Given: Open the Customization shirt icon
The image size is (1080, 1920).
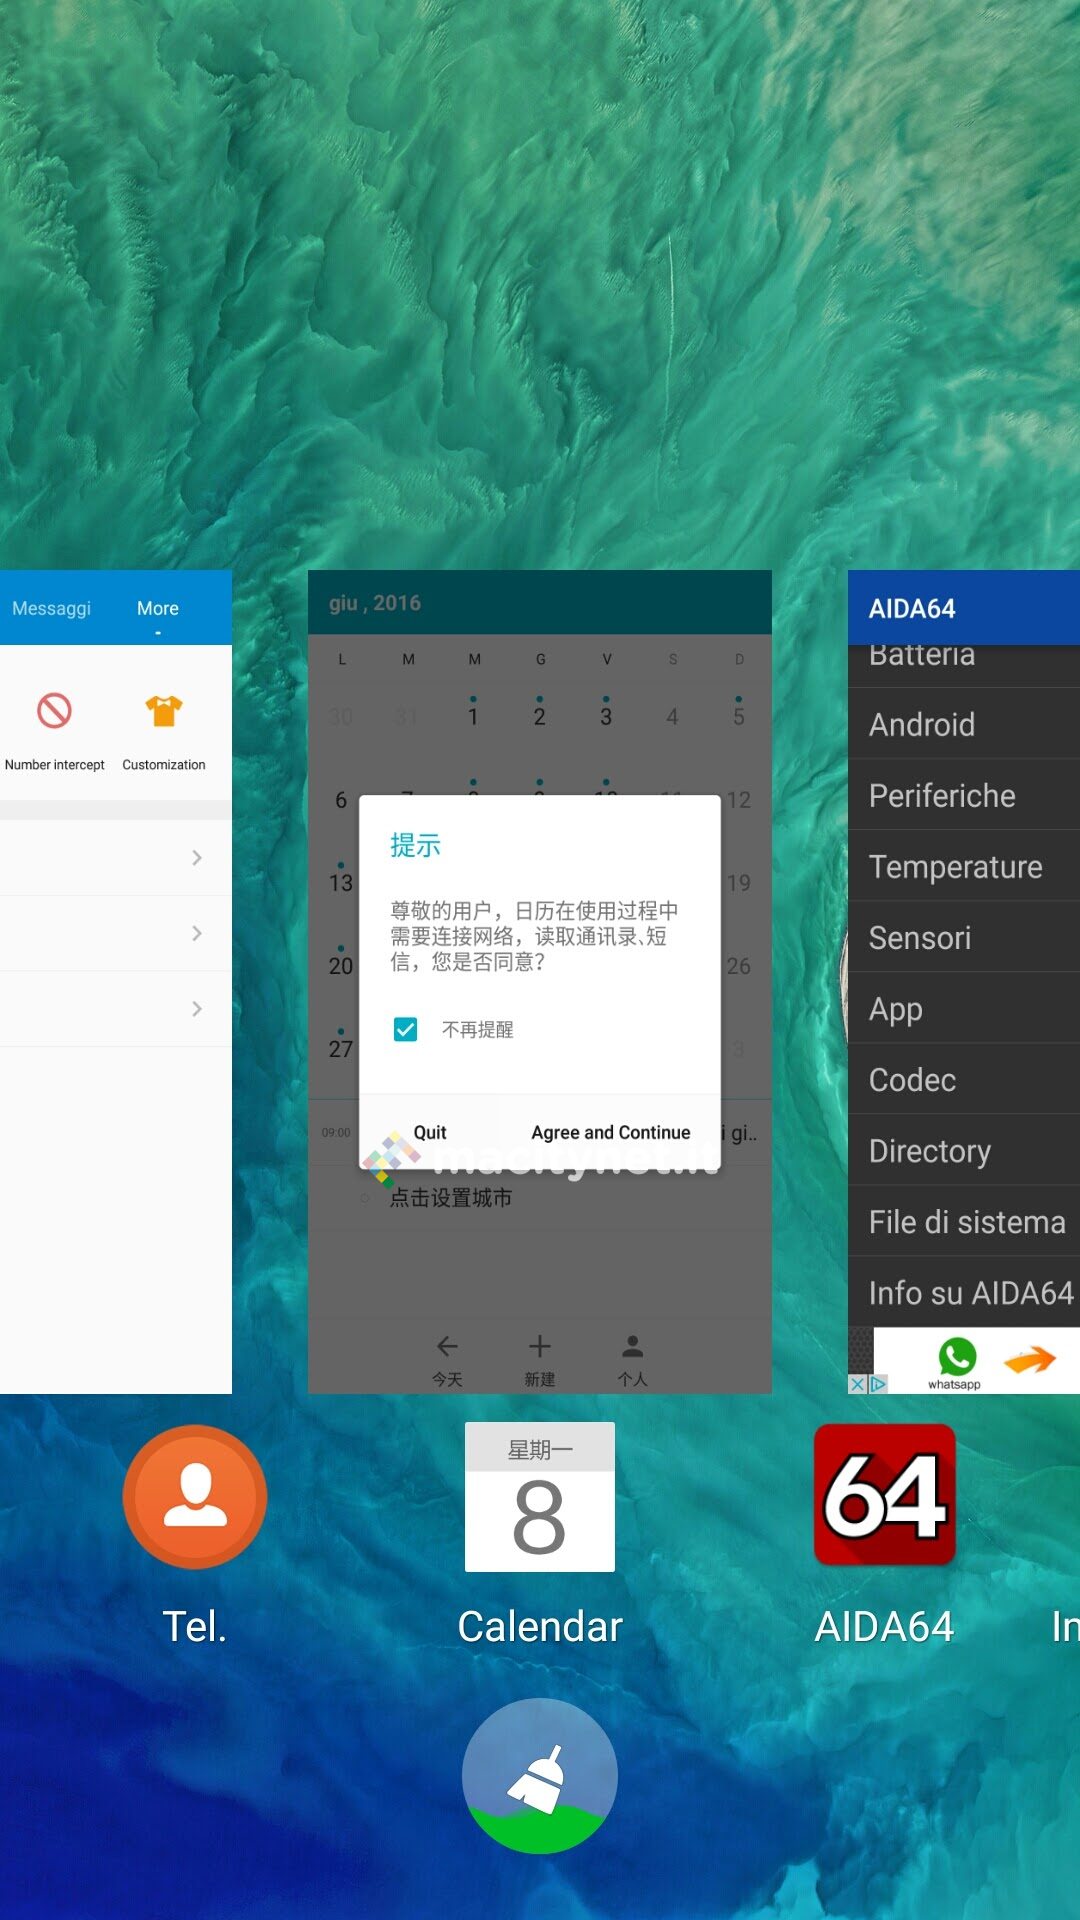Looking at the screenshot, I should pyautogui.click(x=164, y=711).
